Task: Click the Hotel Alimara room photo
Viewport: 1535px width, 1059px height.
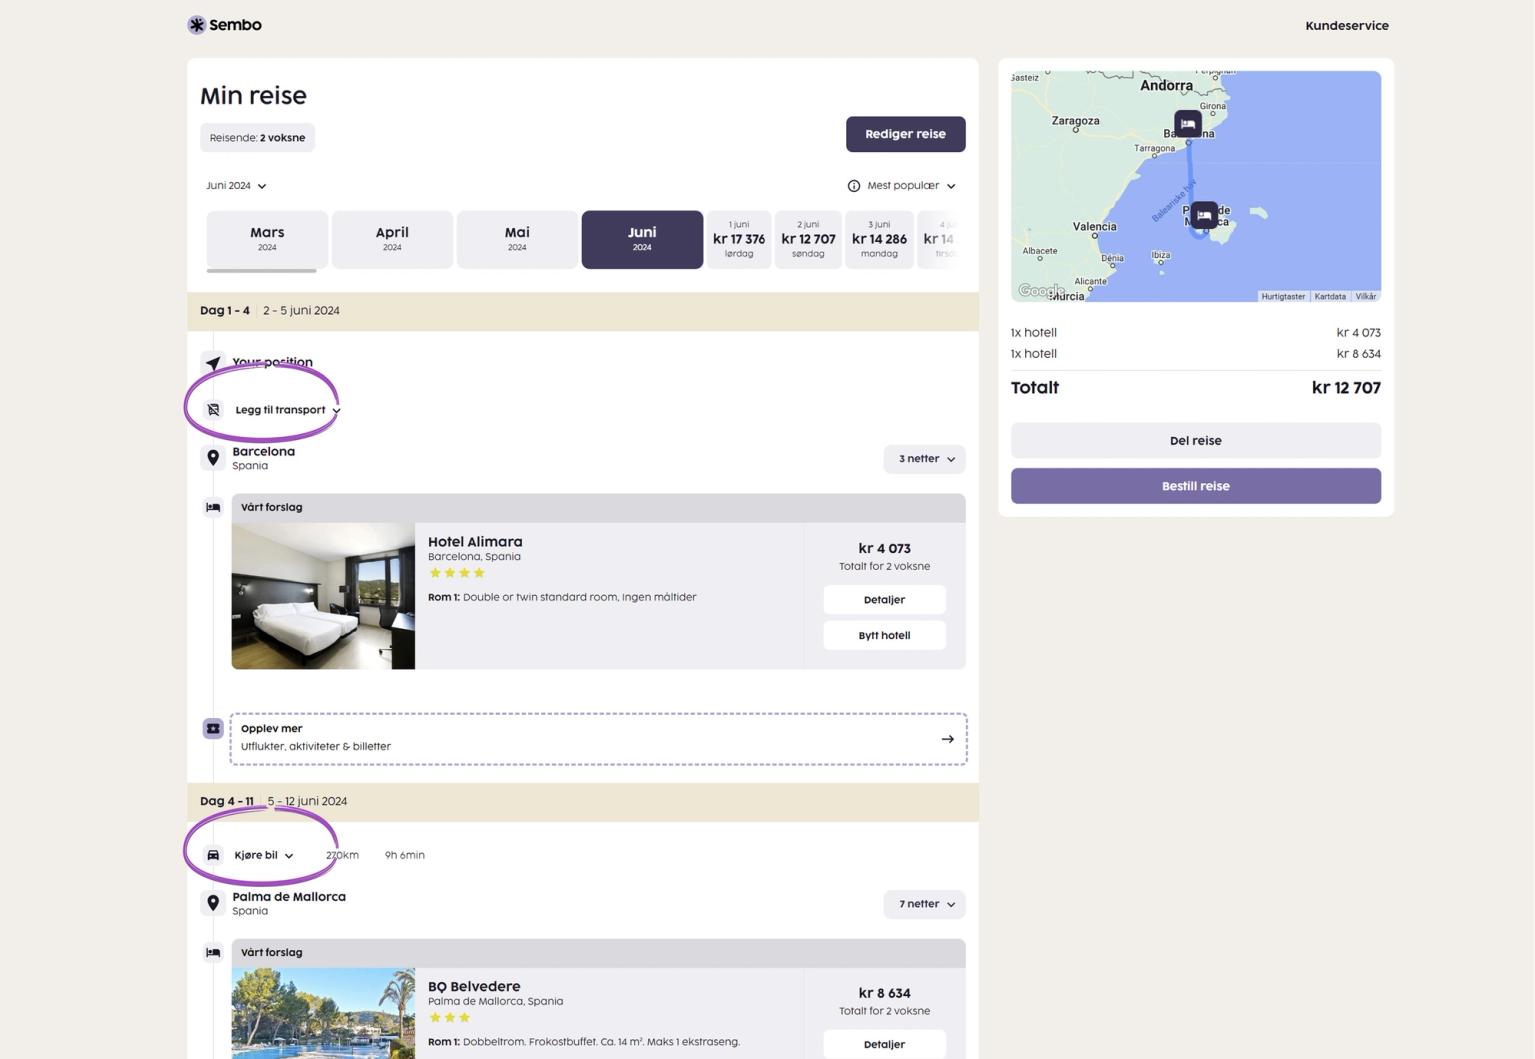Action: pos(323,596)
